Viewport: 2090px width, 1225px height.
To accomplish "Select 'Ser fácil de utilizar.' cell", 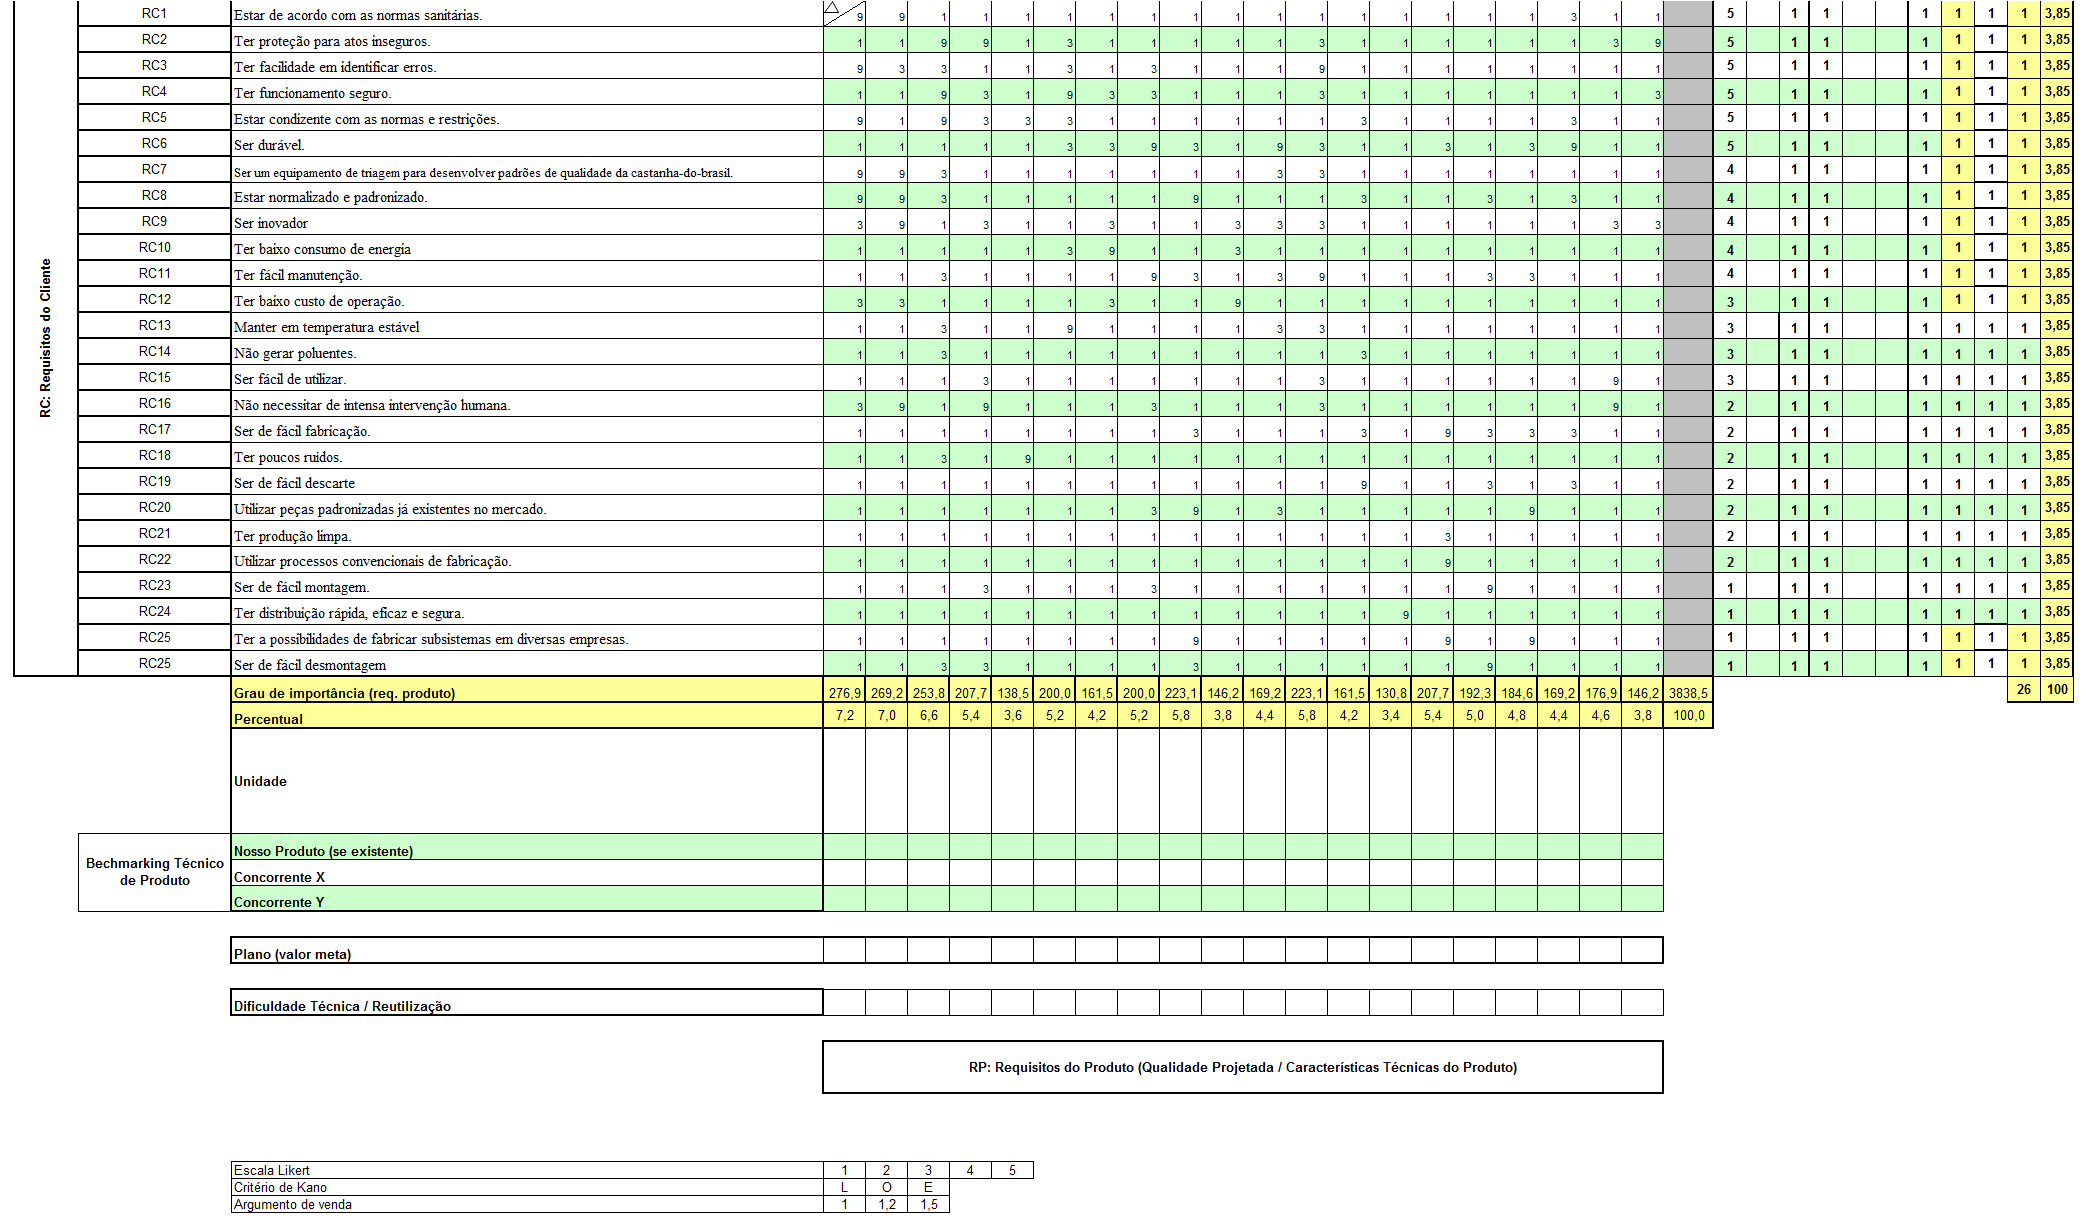I will 527,378.
